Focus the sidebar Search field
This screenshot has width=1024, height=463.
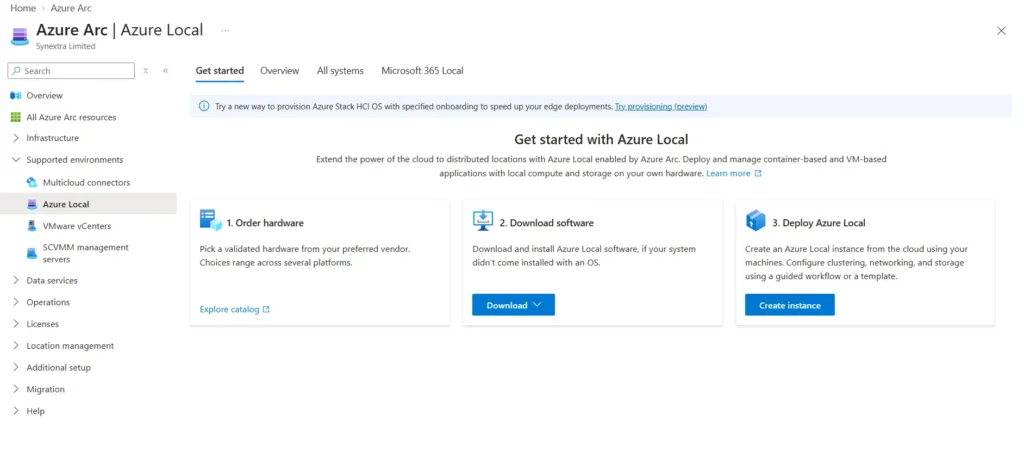point(71,71)
